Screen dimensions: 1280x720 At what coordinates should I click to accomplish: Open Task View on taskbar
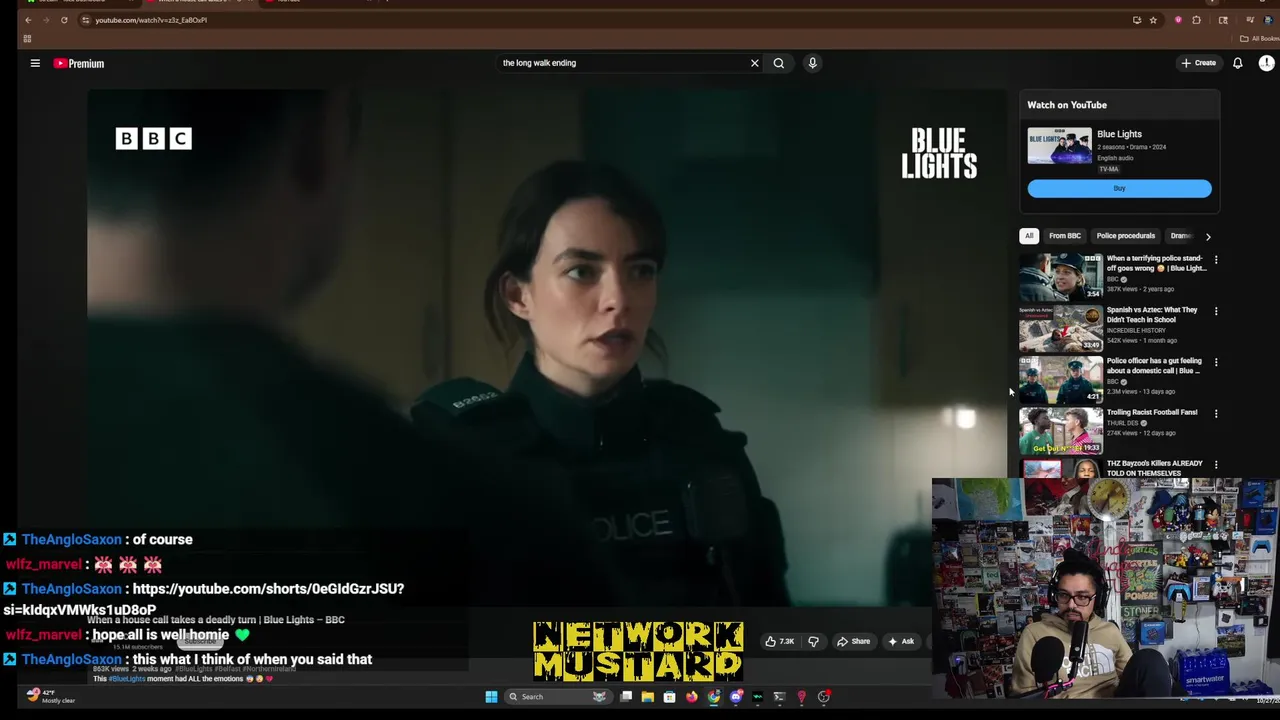click(x=625, y=697)
